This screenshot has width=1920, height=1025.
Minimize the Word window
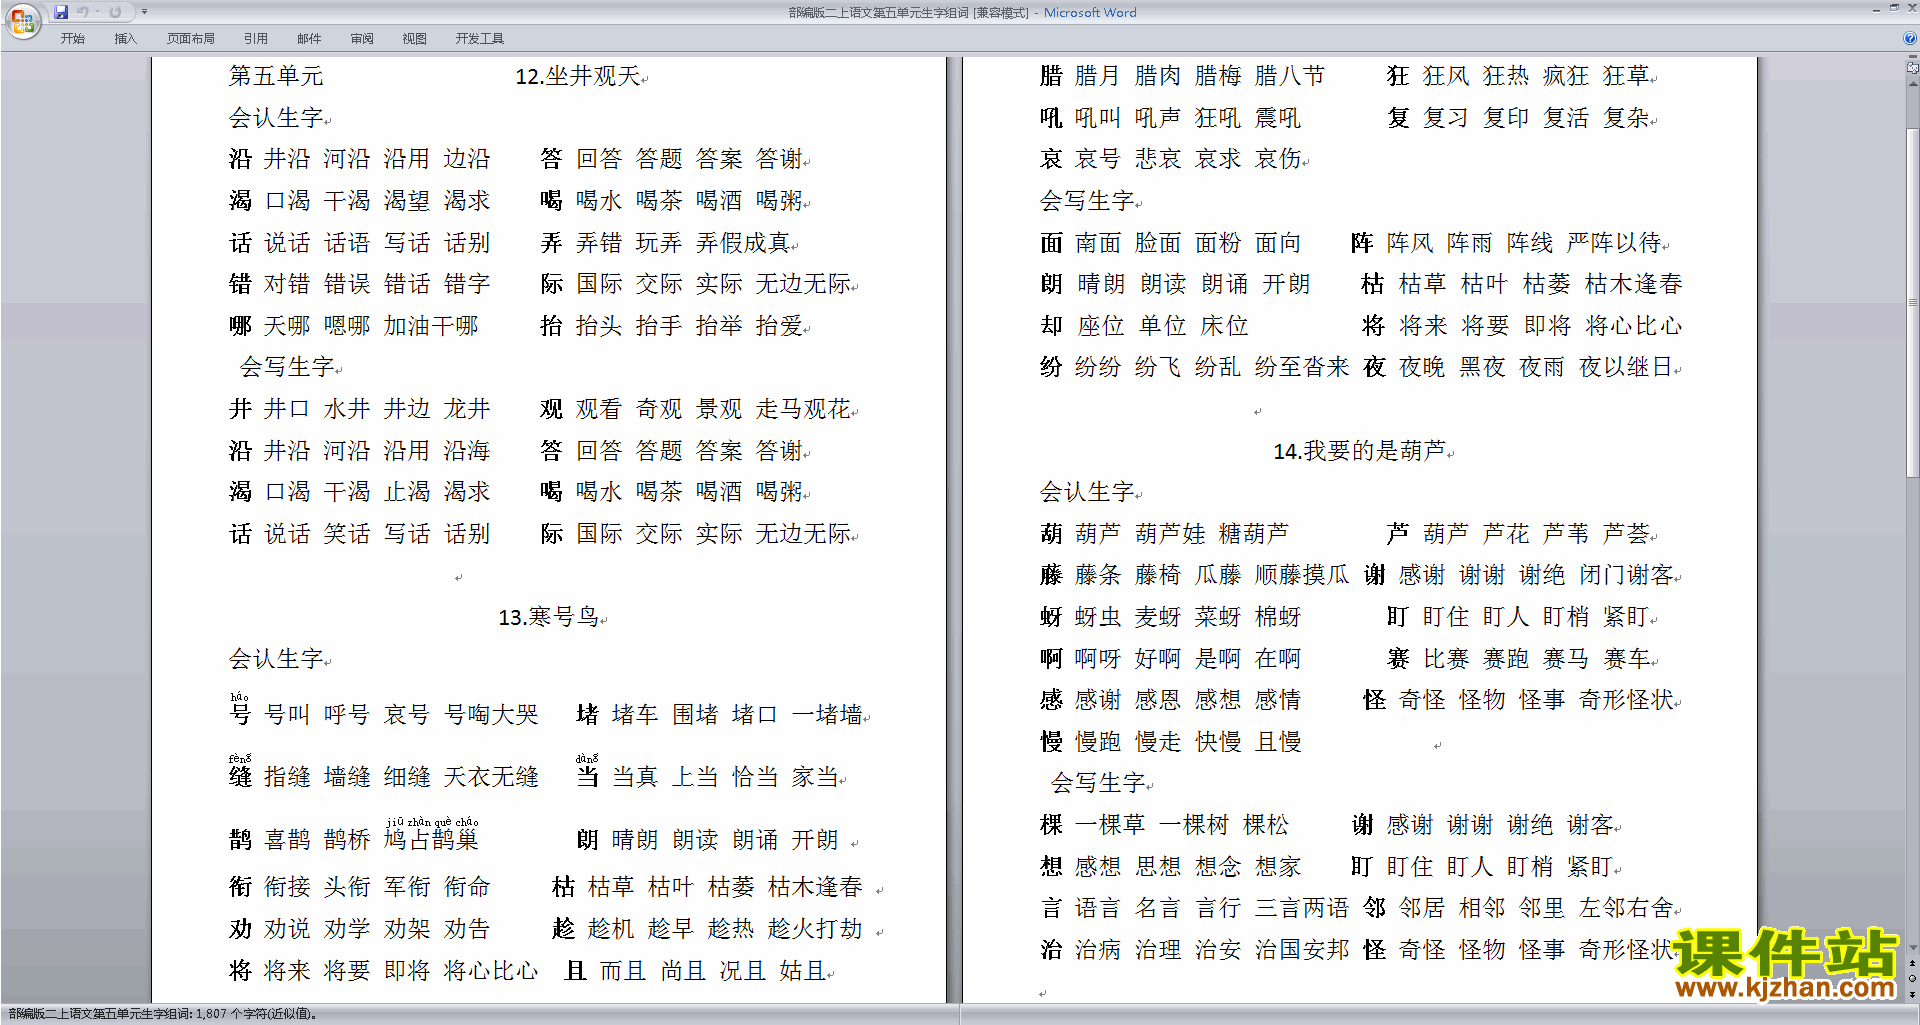click(1876, 9)
